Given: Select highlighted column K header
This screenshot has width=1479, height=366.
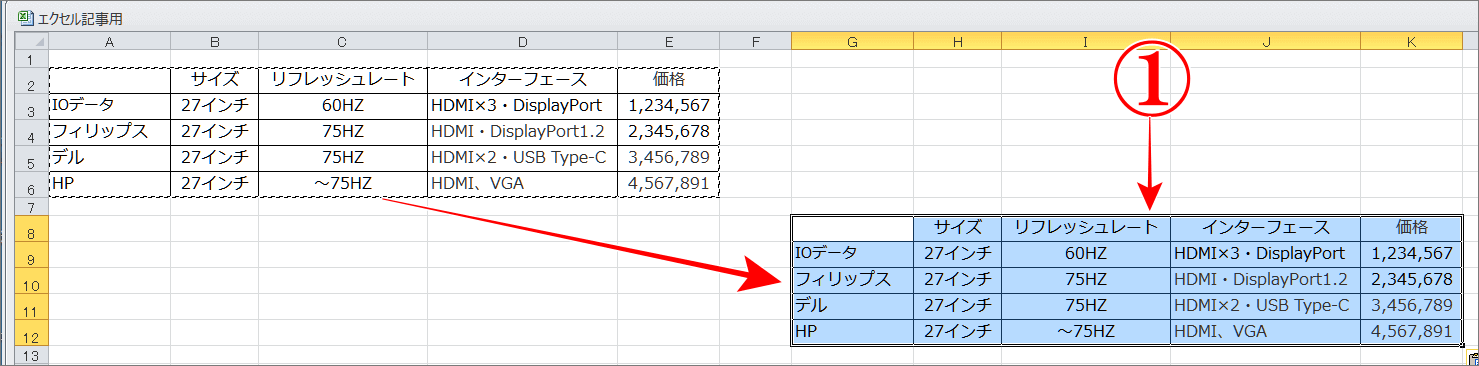Looking at the screenshot, I should (1411, 41).
